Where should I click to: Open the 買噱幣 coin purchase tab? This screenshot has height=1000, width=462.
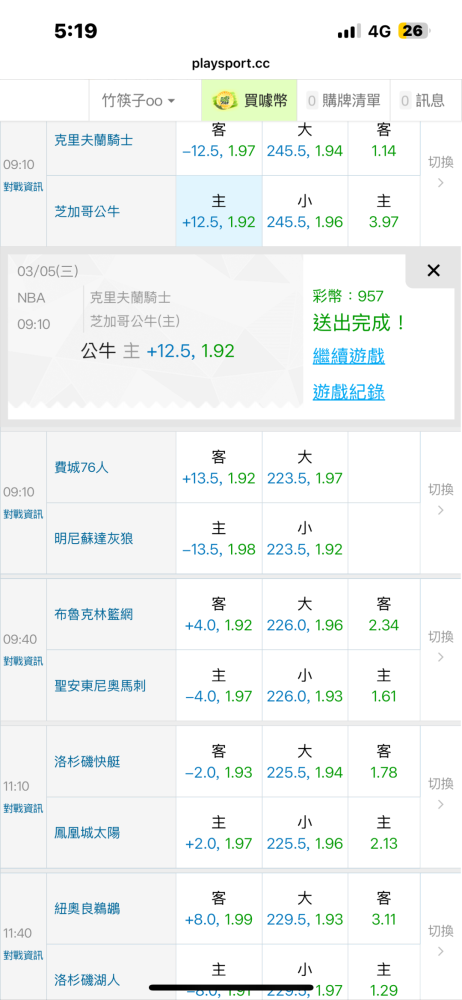point(250,100)
